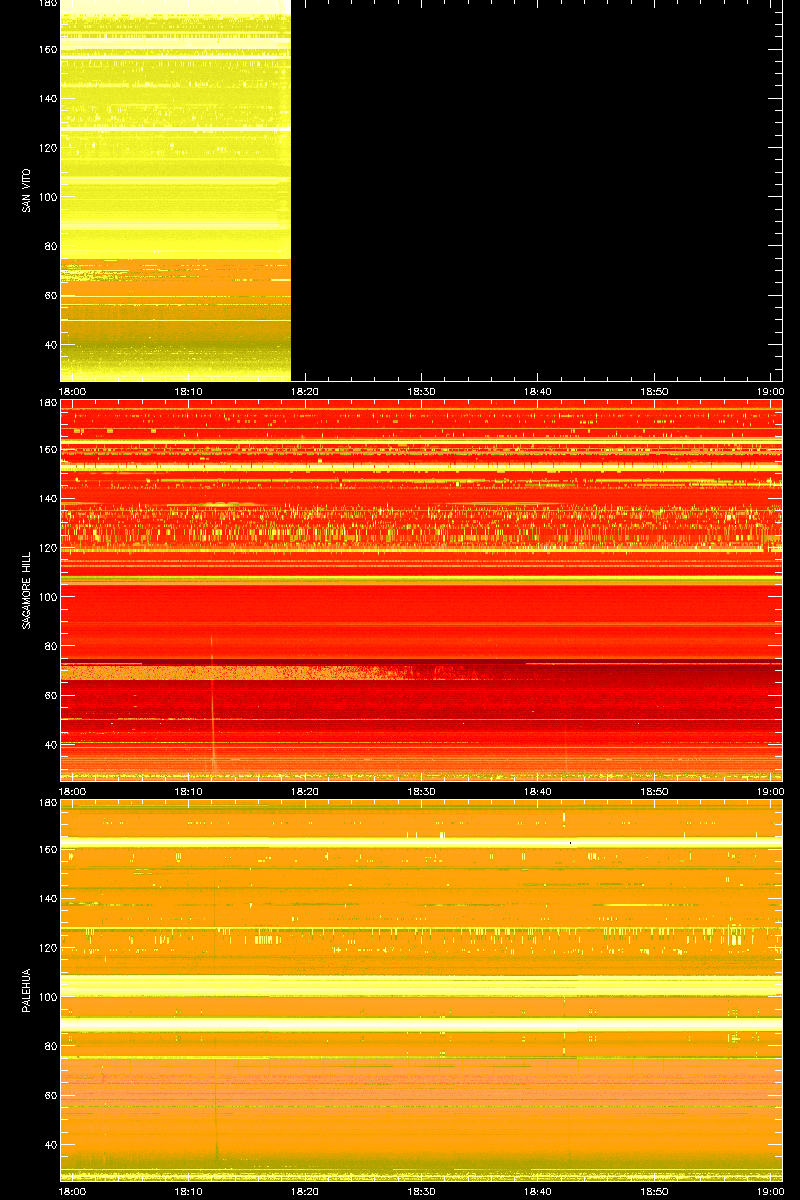Select Sagamore Hill 160 frequency label
The image size is (800, 1200).
(x=47, y=449)
